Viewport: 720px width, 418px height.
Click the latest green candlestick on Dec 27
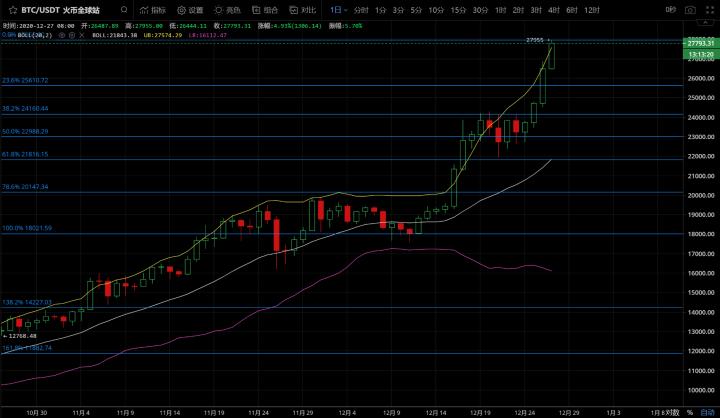tap(551, 56)
